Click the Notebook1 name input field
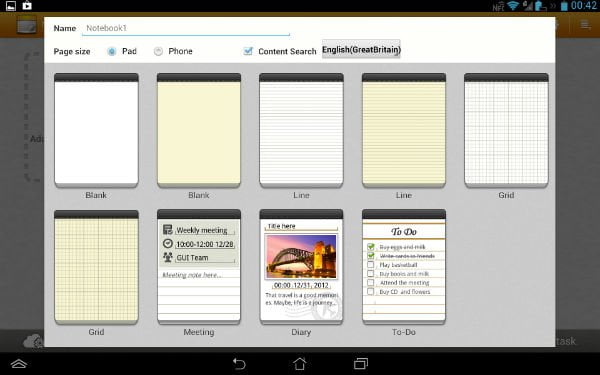Image resolution: width=600 pixels, height=375 pixels. click(186, 28)
